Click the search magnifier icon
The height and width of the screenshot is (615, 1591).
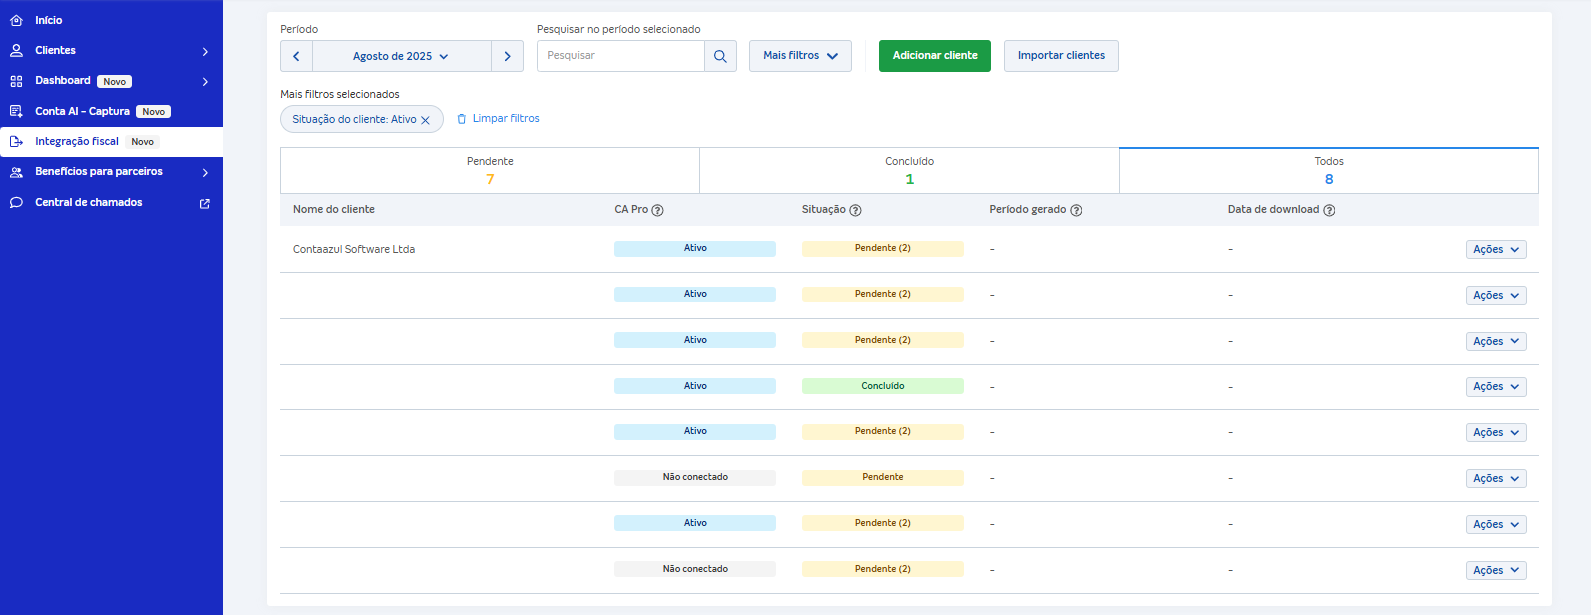click(x=720, y=56)
